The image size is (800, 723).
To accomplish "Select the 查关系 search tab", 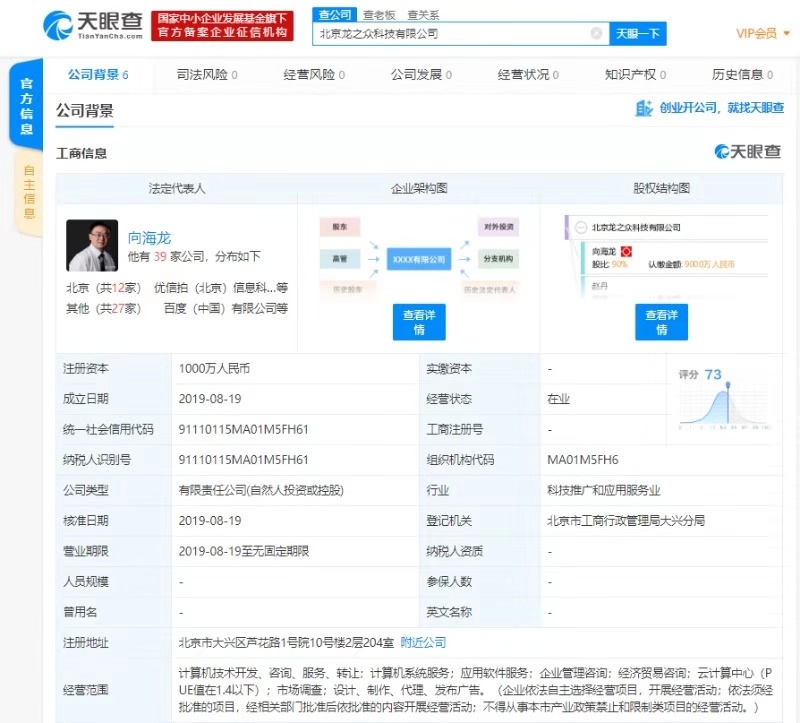I will (423, 15).
